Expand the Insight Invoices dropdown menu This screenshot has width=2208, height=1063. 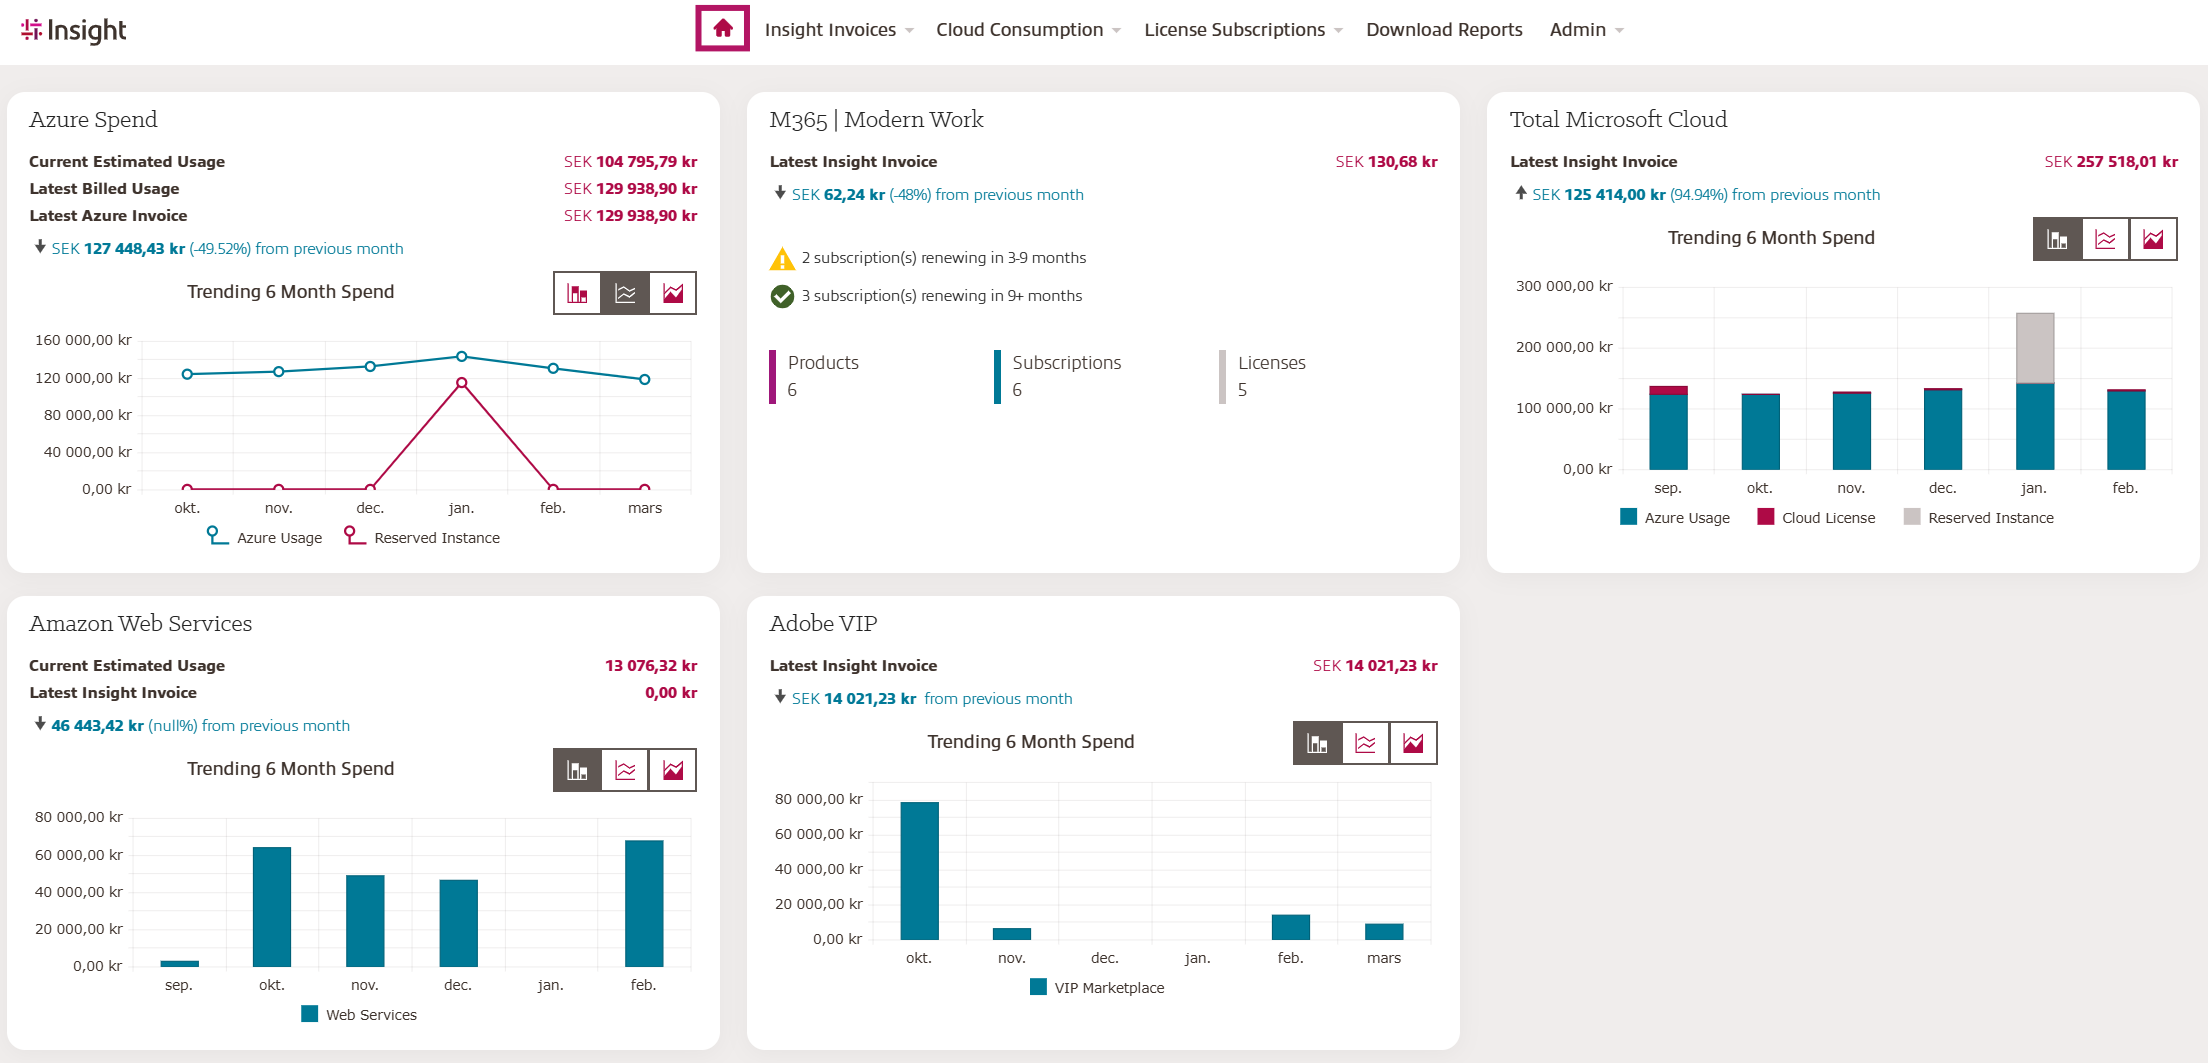coord(838,30)
